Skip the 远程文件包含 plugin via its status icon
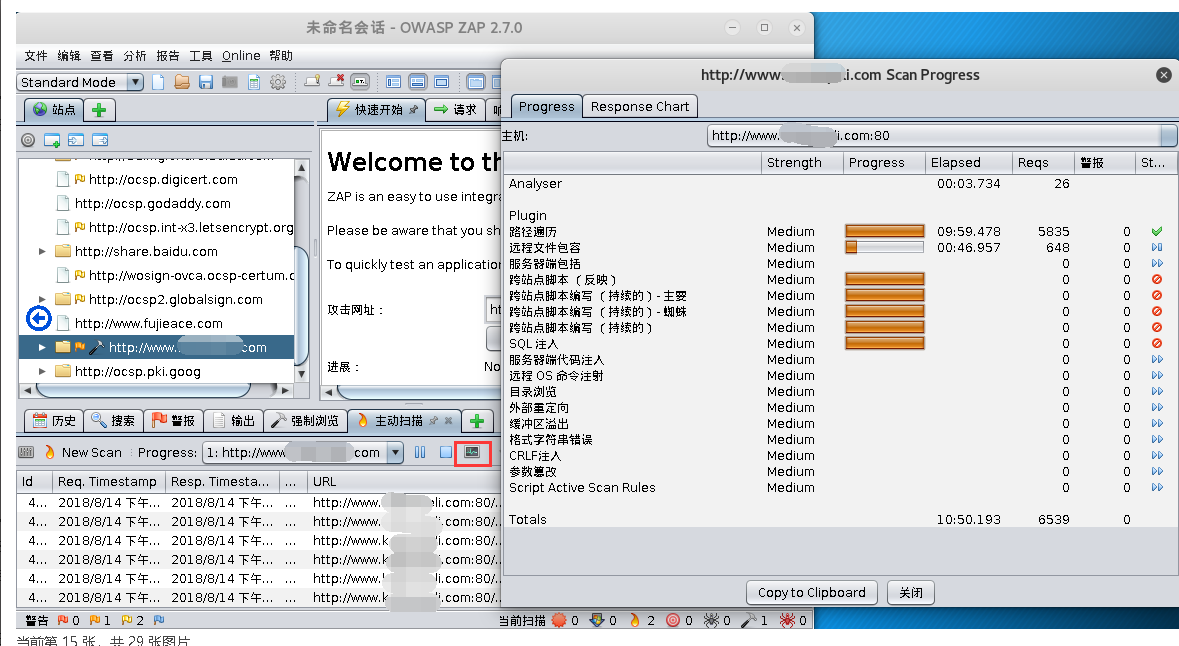This screenshot has height=646, width=1179. (1156, 247)
